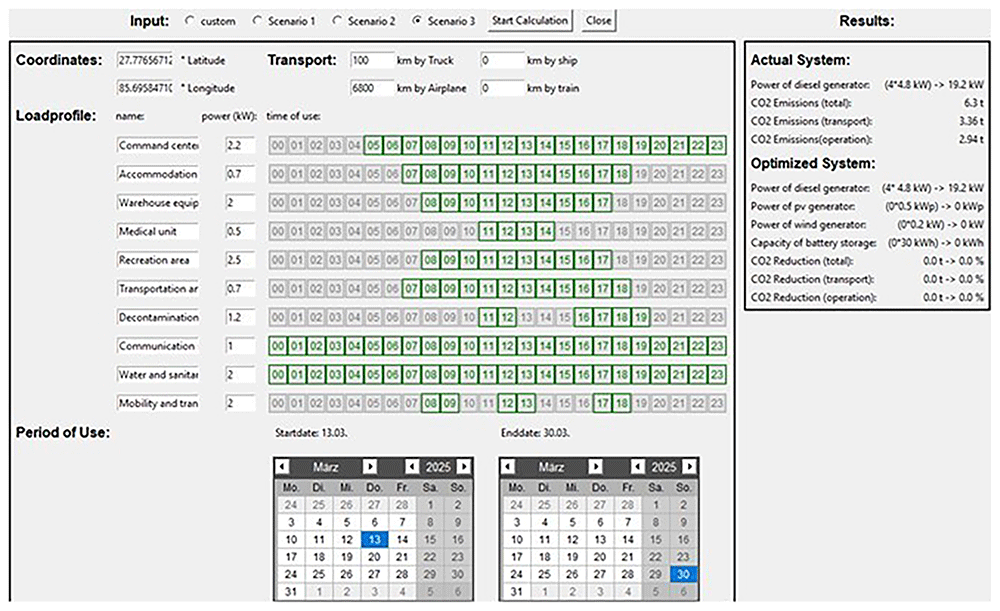Click the Start Calculation button

(529, 20)
